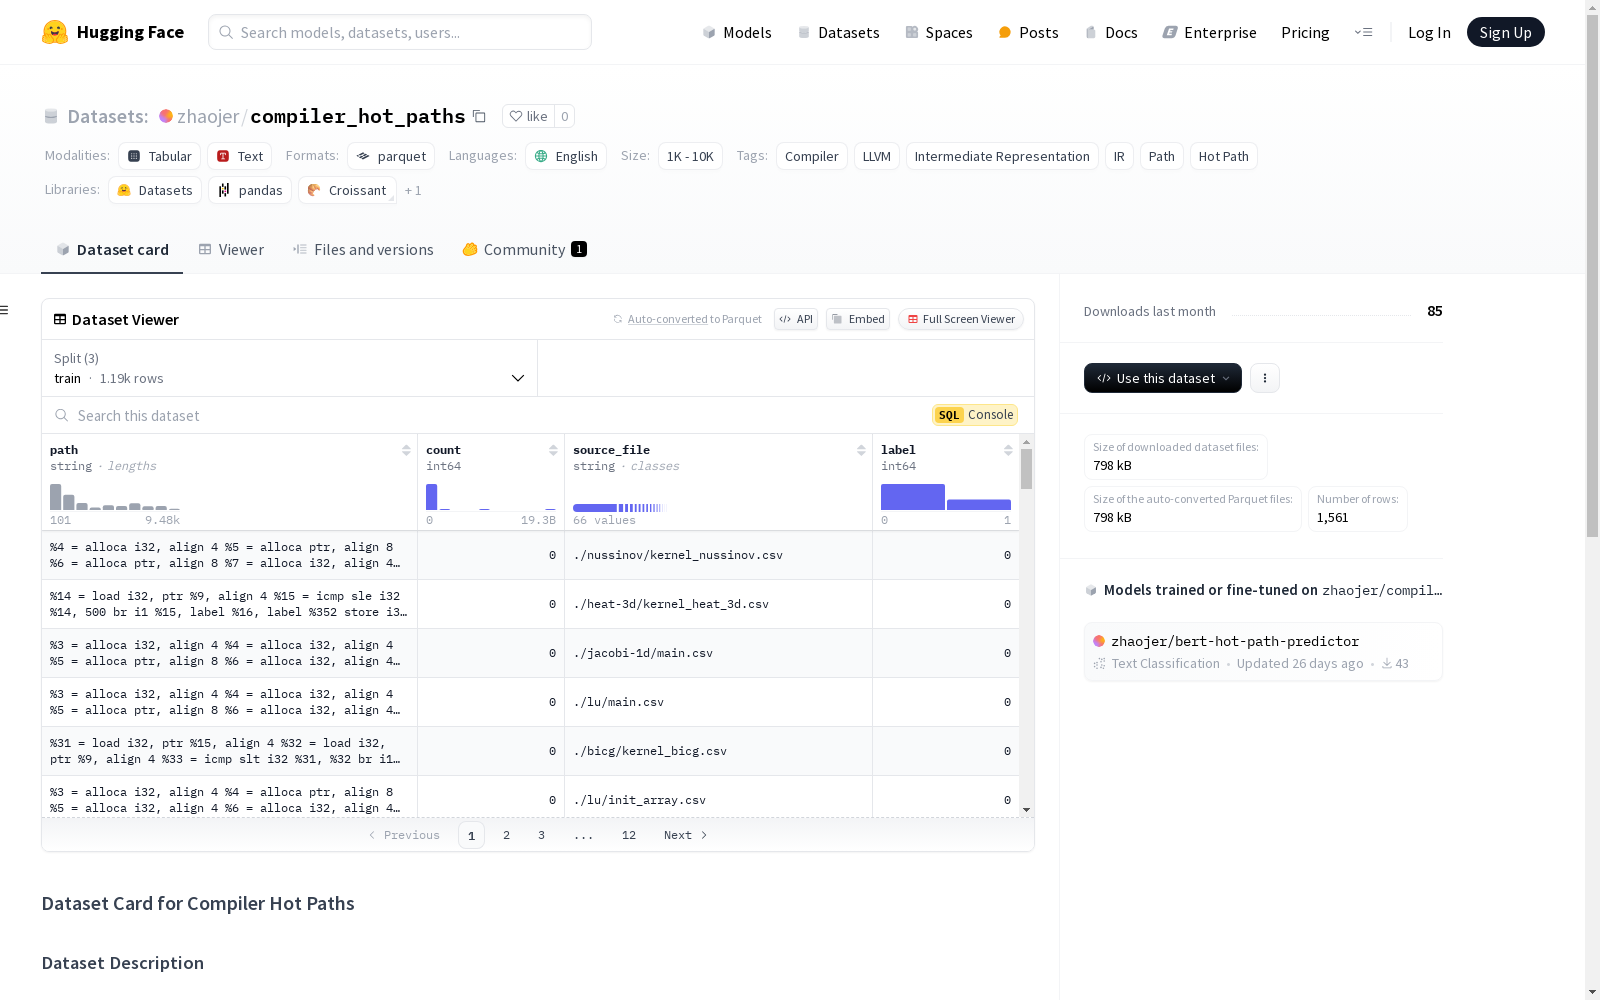
Task: Select the ./heat-3d/kernel_heat_3d.csv cell
Action: coord(719,604)
